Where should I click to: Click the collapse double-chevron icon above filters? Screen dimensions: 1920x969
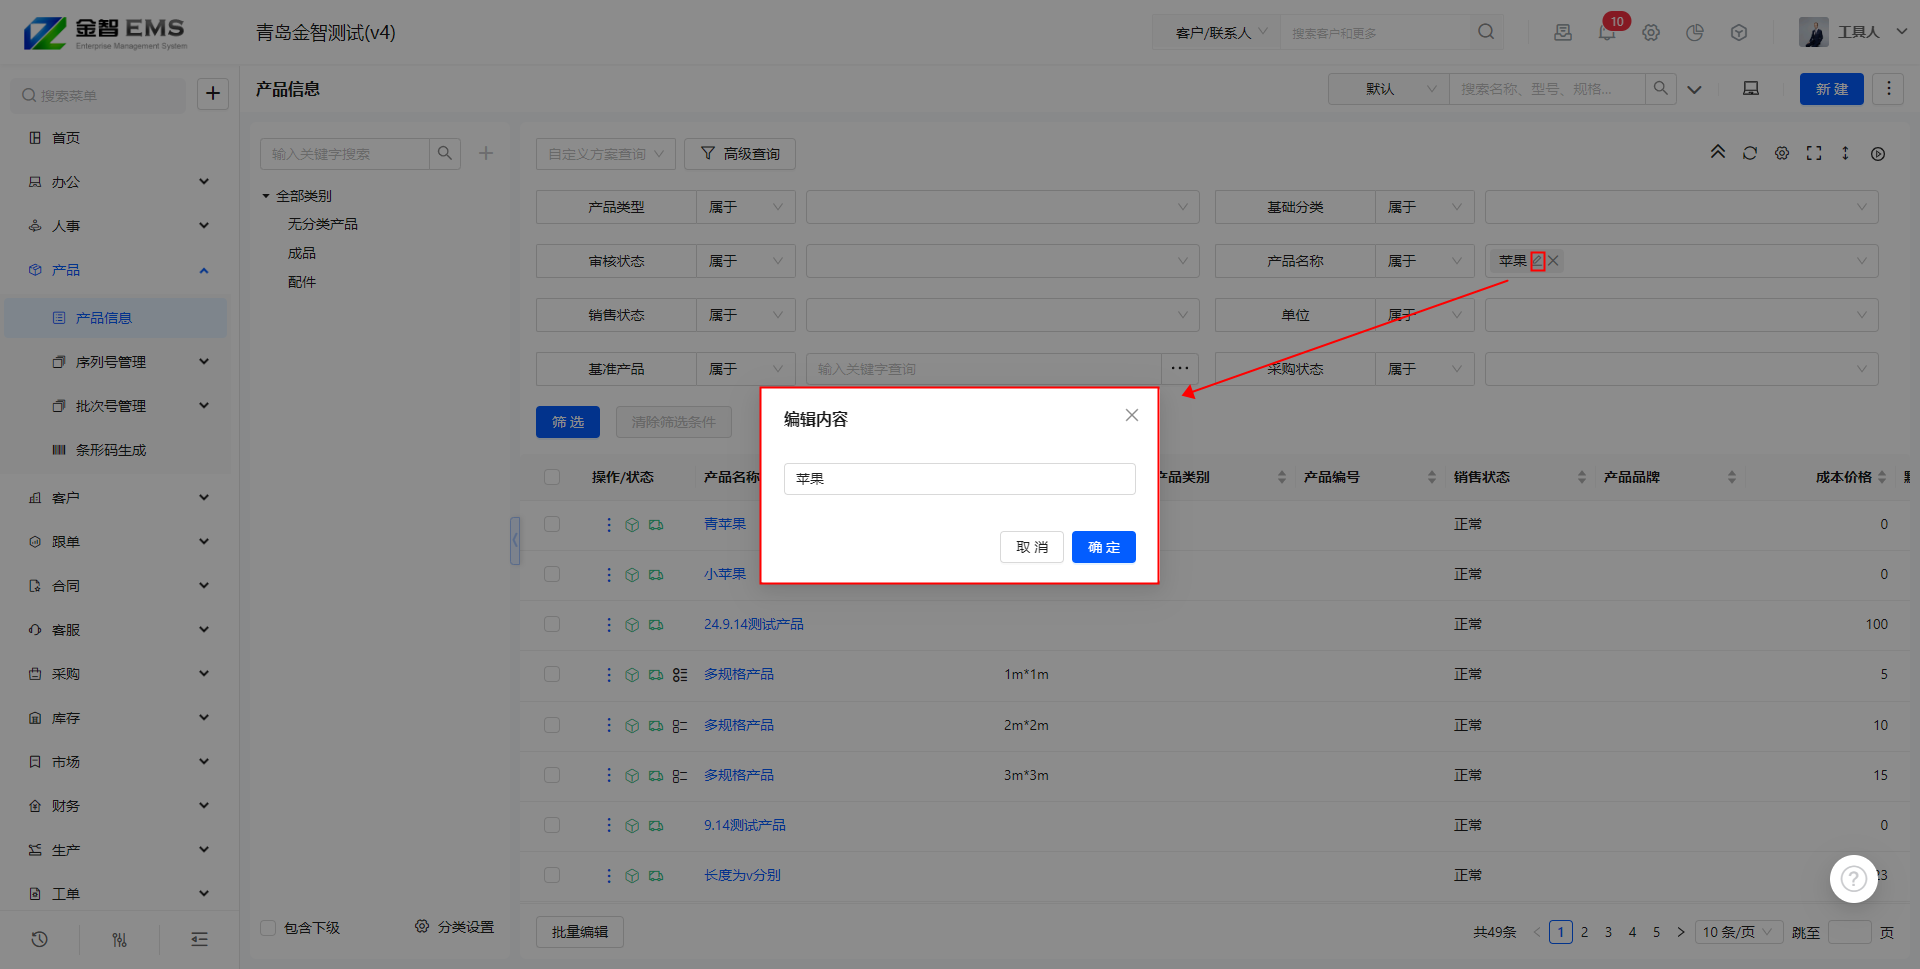pos(1718,153)
